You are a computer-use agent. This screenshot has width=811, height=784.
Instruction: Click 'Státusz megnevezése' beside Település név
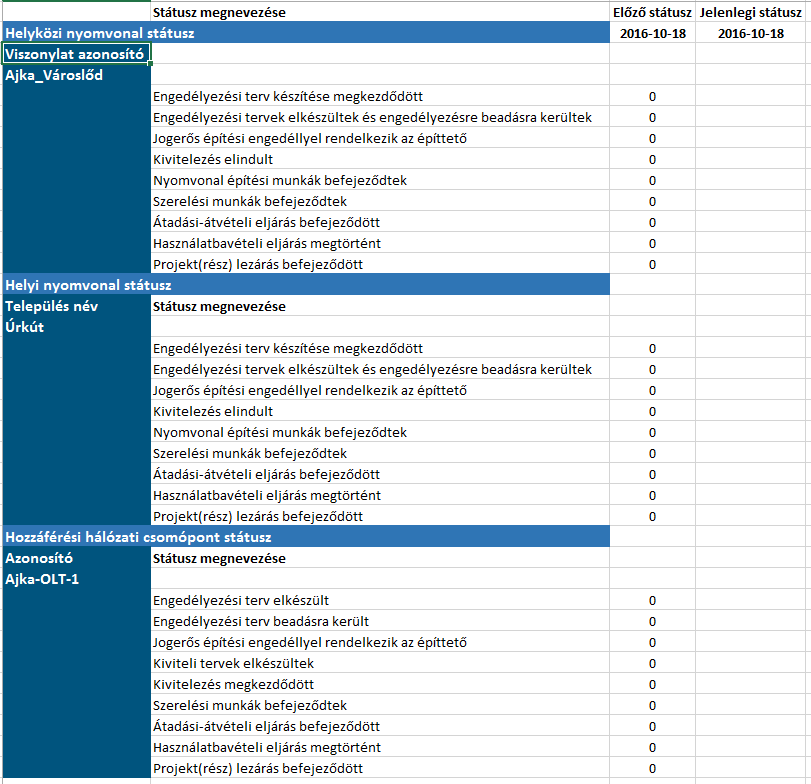(x=380, y=306)
